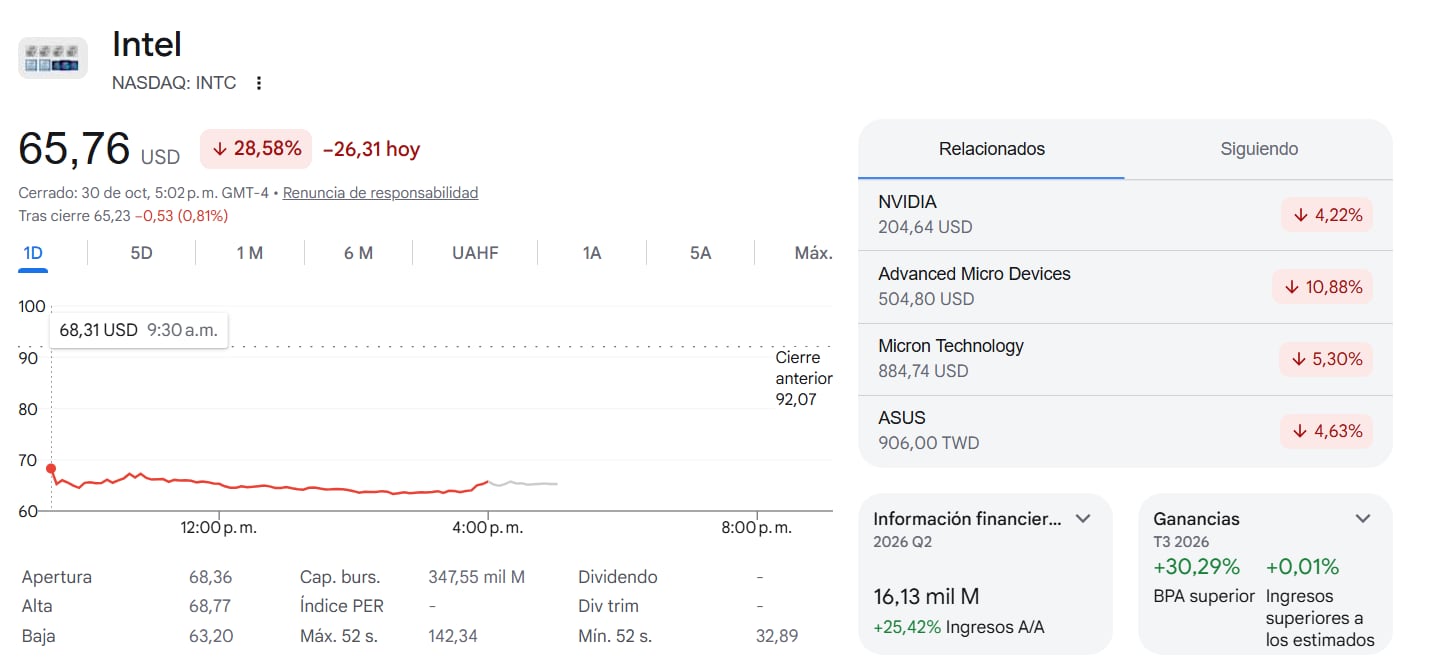
Task: Show the 5A five-year chart
Action: [700, 253]
